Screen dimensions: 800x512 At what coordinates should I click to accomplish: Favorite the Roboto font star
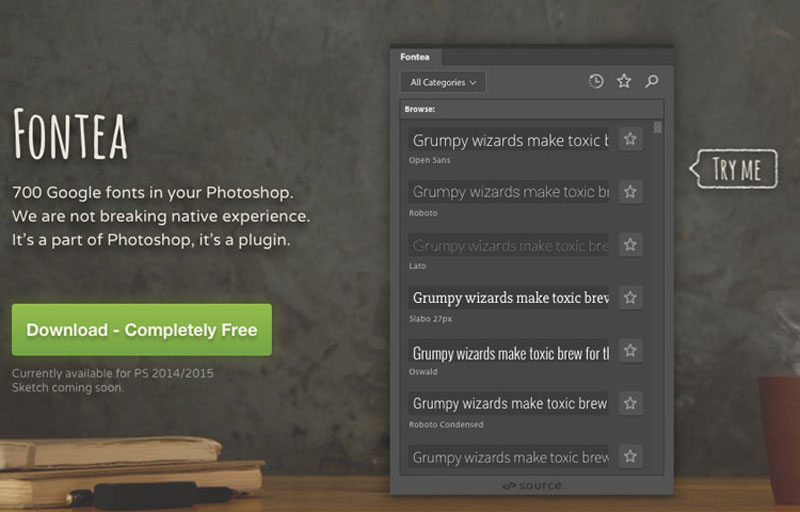point(630,192)
